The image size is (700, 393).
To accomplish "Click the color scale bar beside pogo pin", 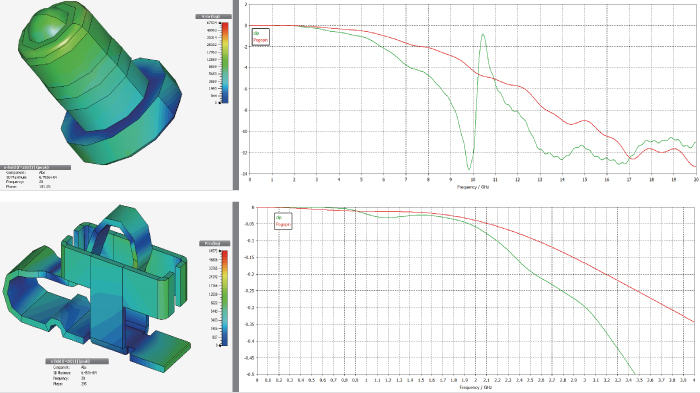I will click(225, 63).
